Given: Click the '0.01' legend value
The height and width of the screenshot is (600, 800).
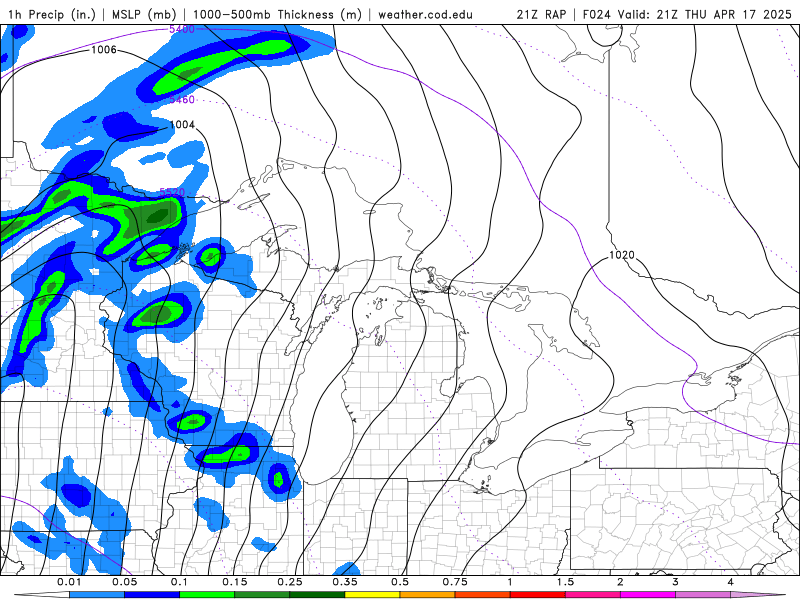Looking at the screenshot, I should pos(69,582).
